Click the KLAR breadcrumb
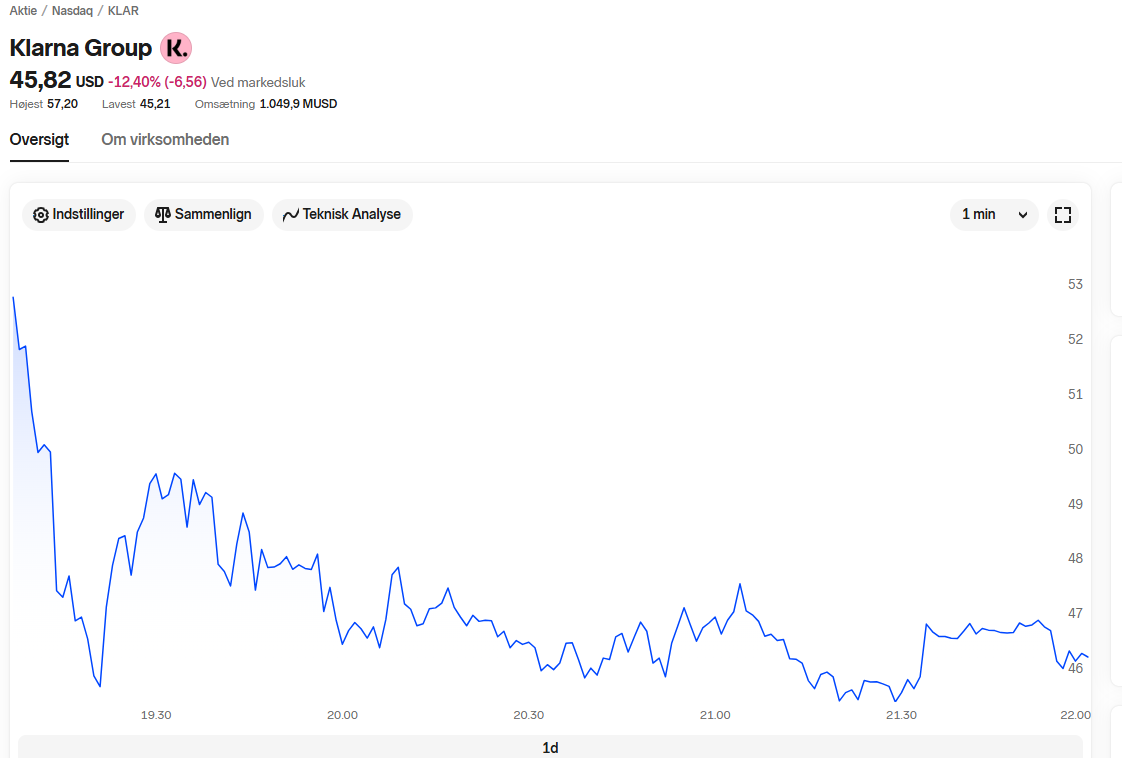 click(x=123, y=11)
